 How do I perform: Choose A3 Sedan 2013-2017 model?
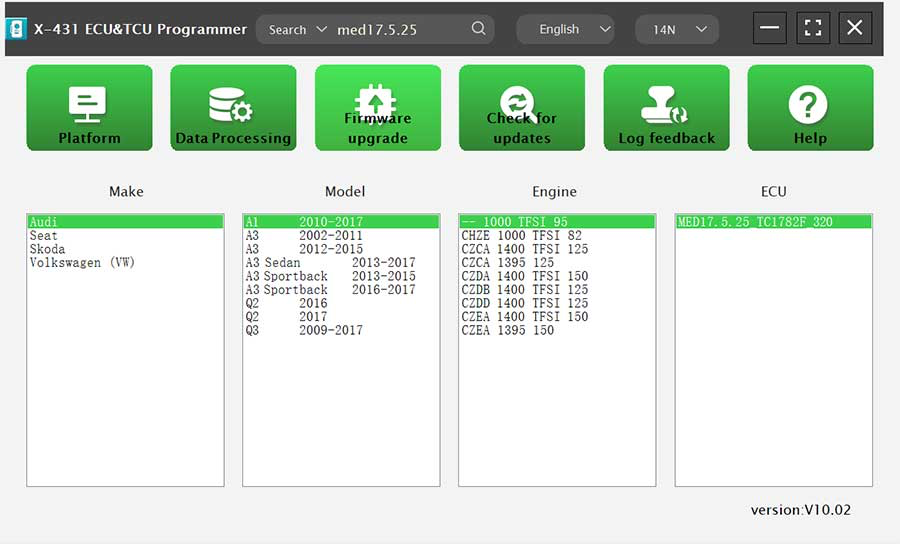click(330, 263)
